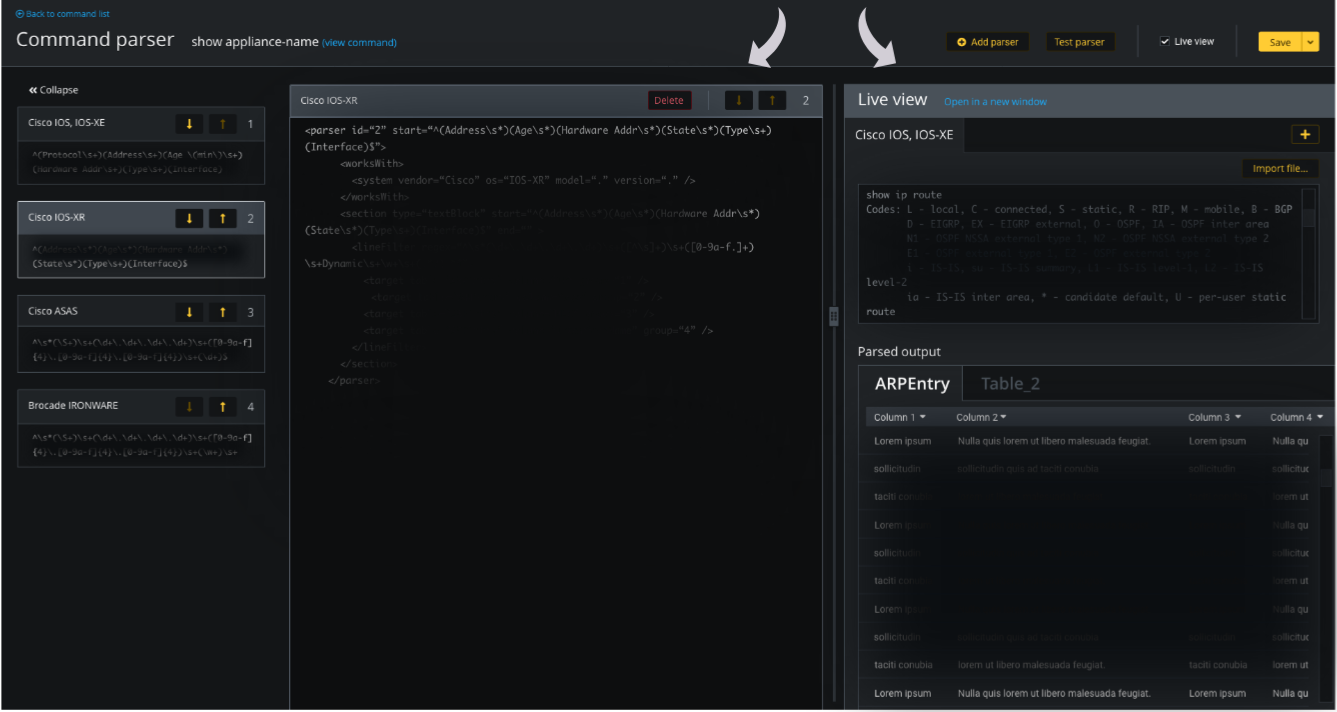Click the parsed output table scrollbar
1337x712 pixels.
tap(1326, 570)
